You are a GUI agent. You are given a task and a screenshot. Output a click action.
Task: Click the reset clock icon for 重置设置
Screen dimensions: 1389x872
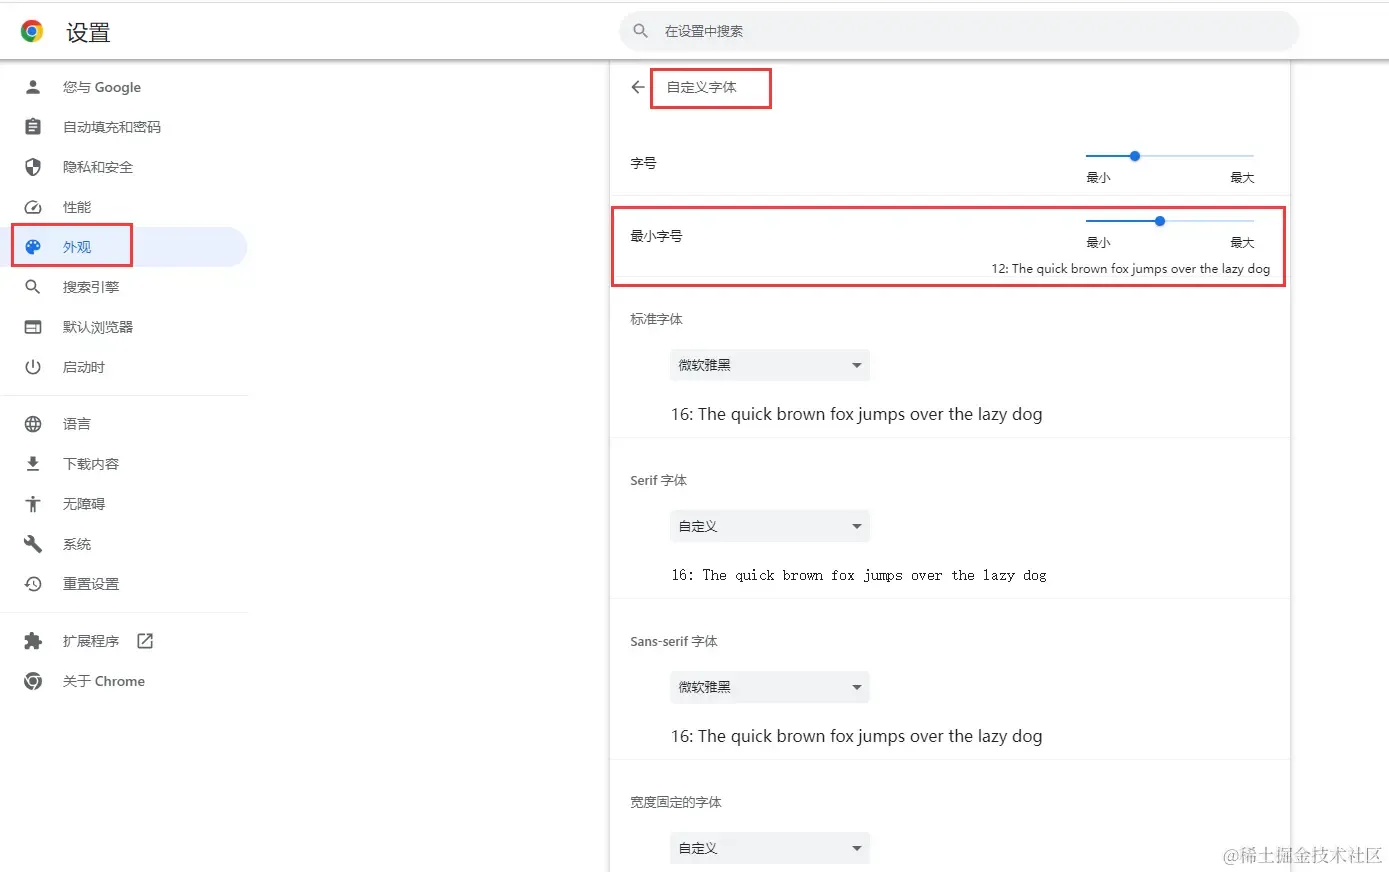[33, 584]
